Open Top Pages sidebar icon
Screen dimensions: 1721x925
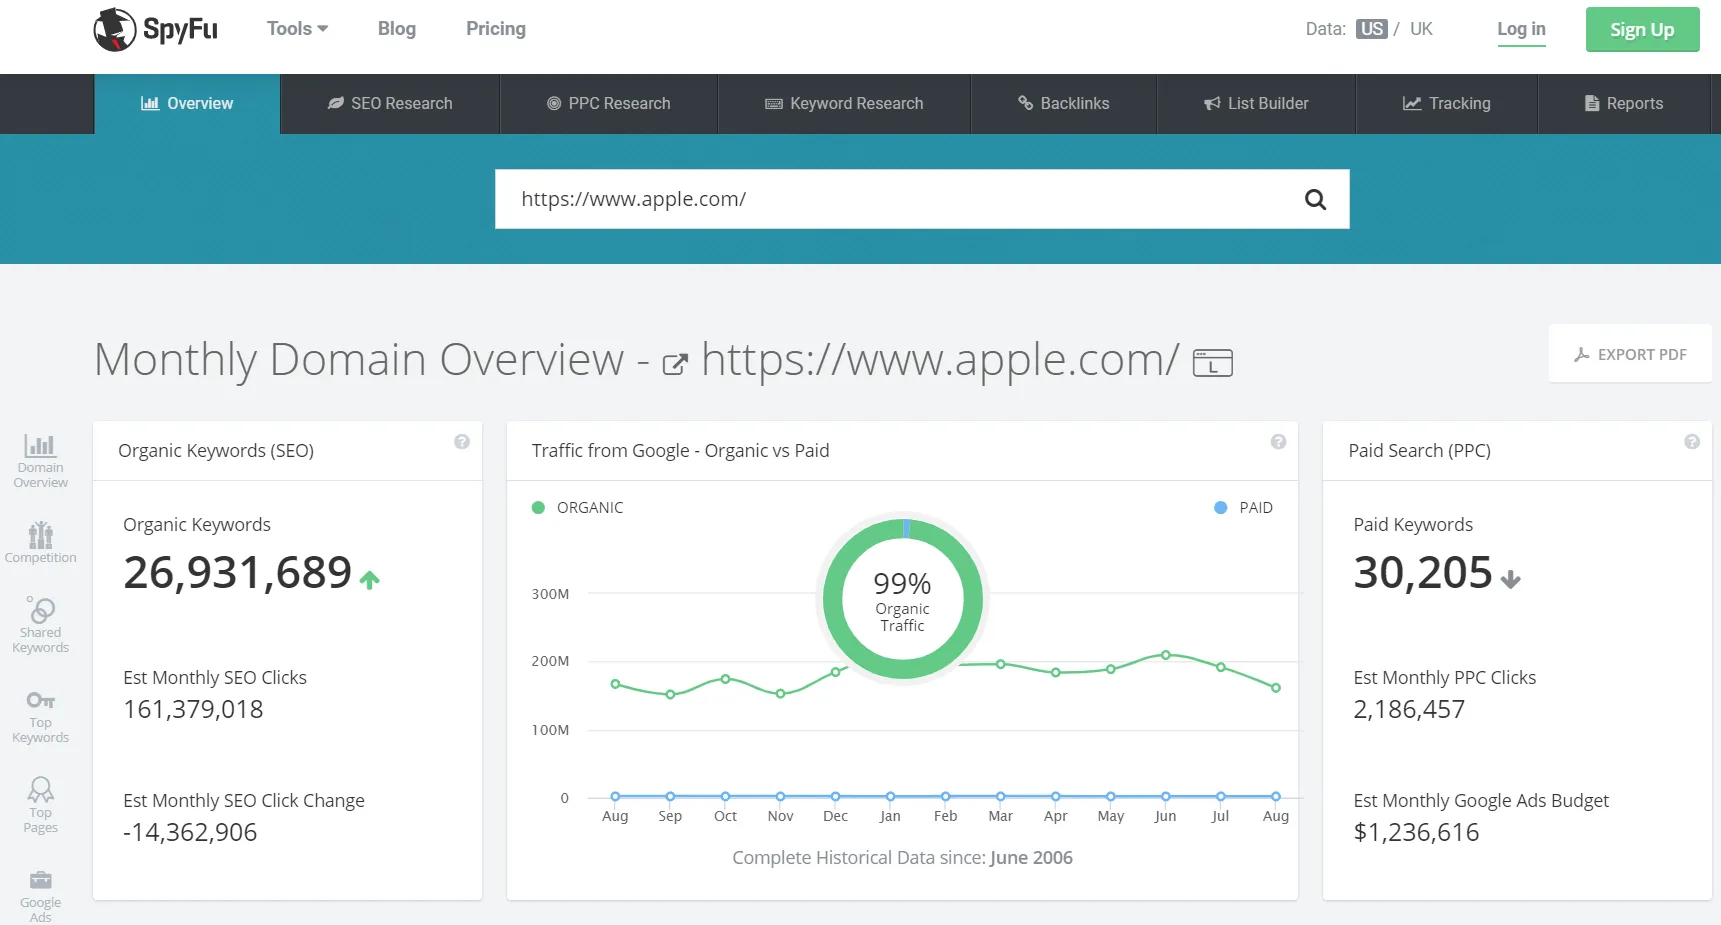(x=41, y=805)
